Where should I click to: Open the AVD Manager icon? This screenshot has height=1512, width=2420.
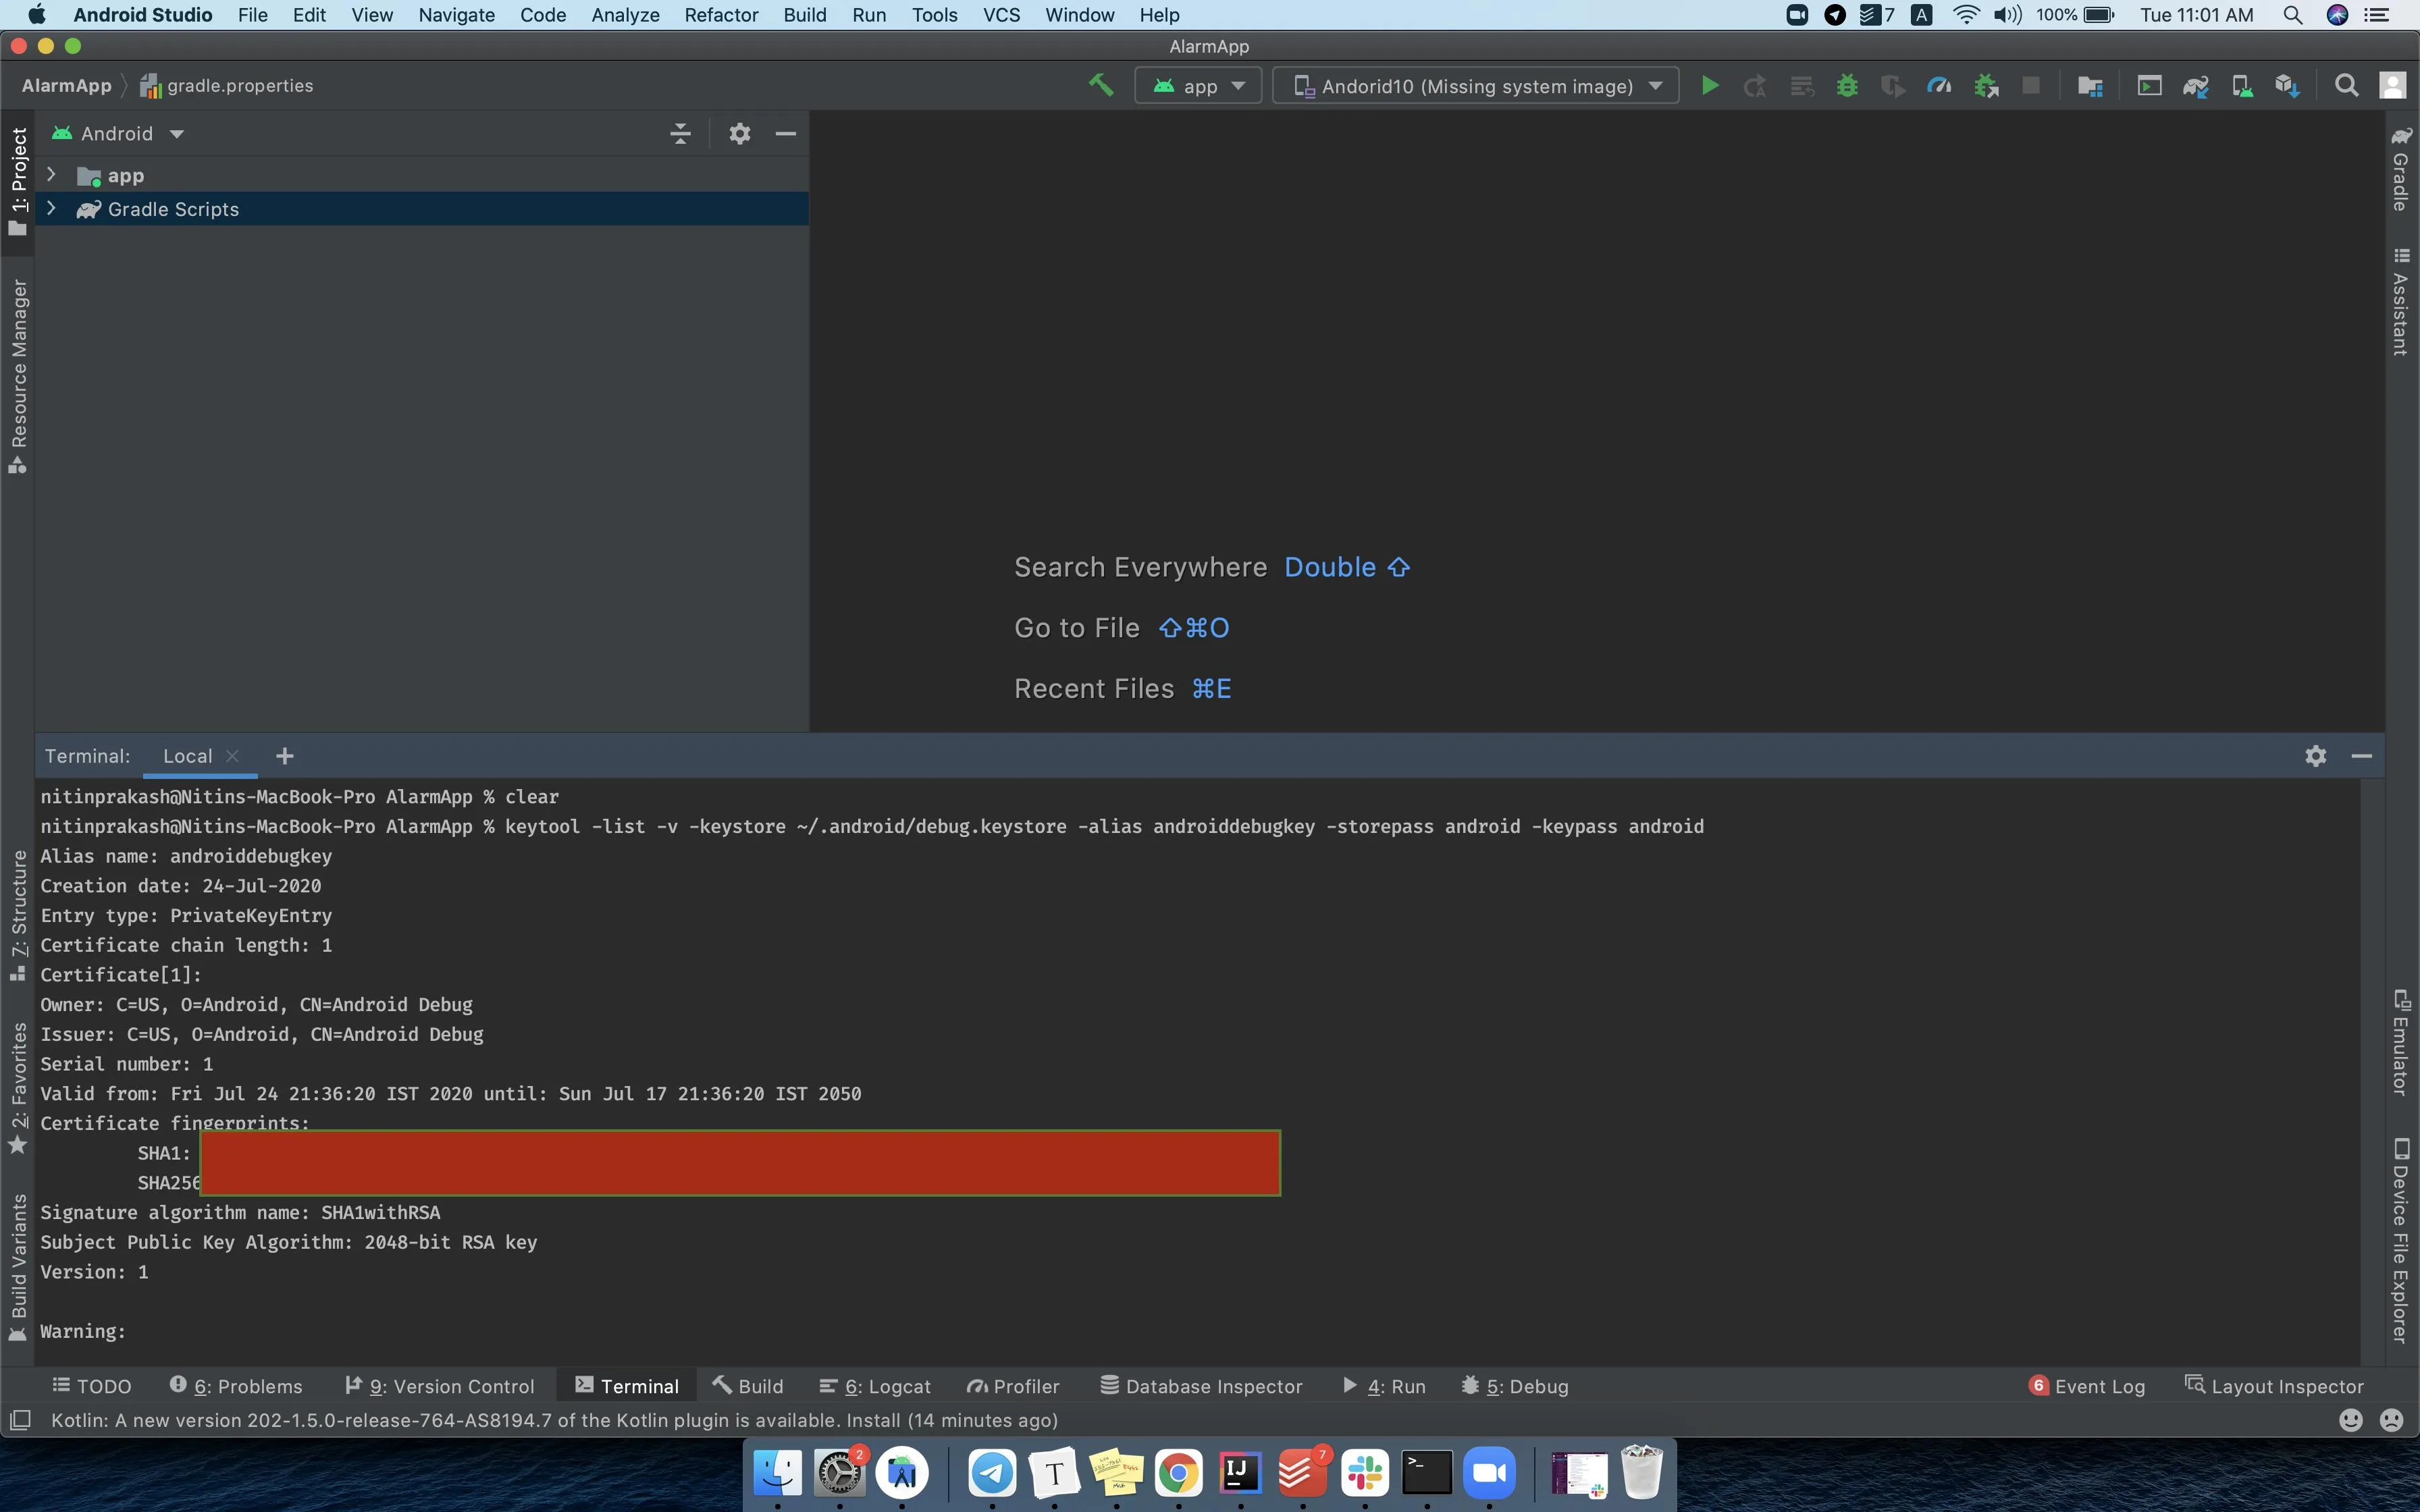(2242, 86)
